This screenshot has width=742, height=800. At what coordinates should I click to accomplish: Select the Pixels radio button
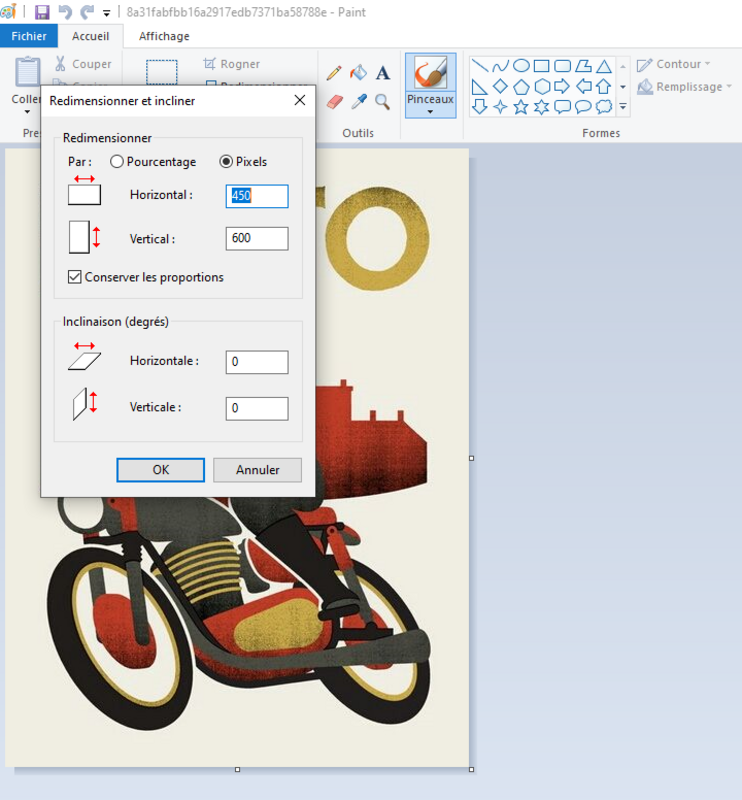[x=226, y=162]
